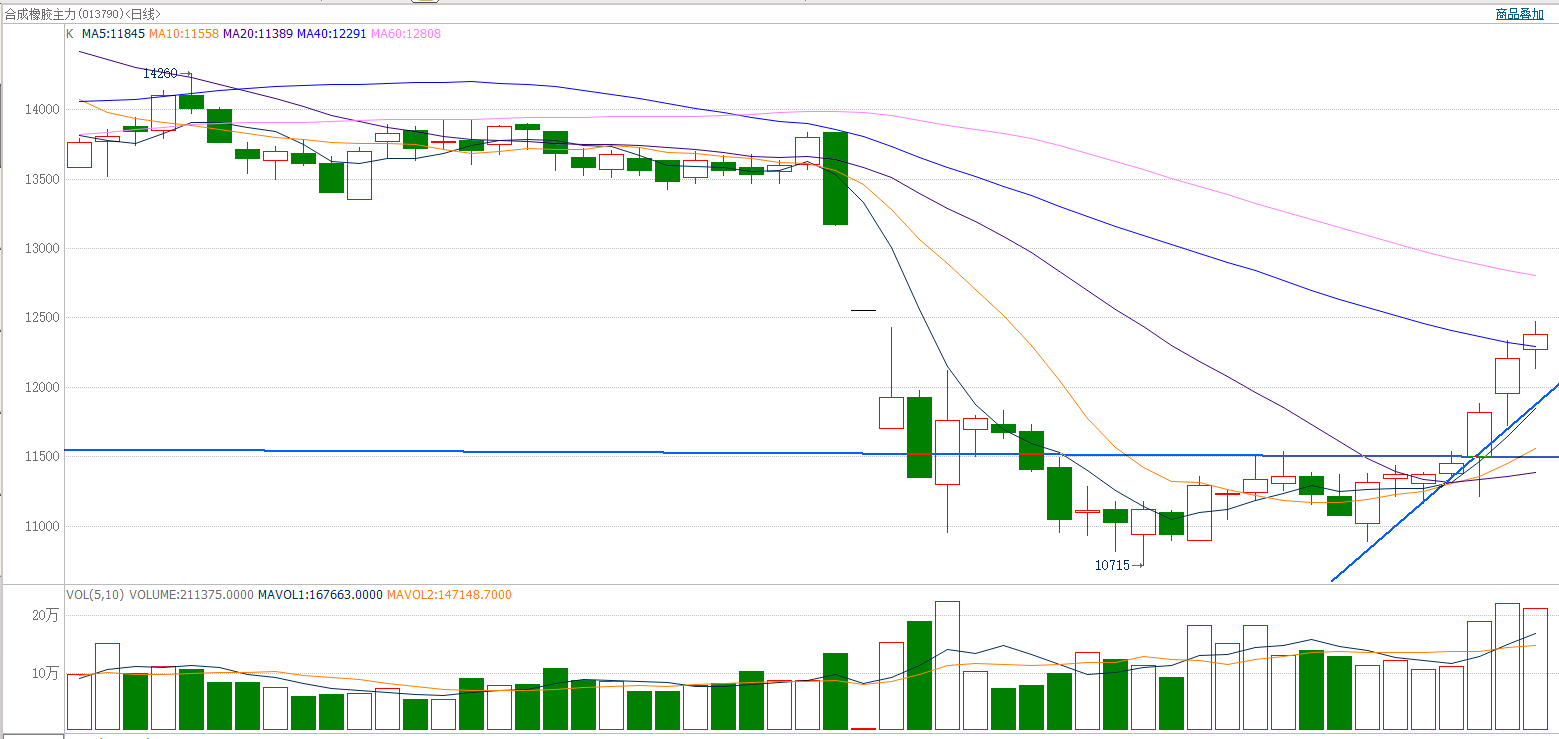Click the 10万 volume axis label

pos(47,674)
